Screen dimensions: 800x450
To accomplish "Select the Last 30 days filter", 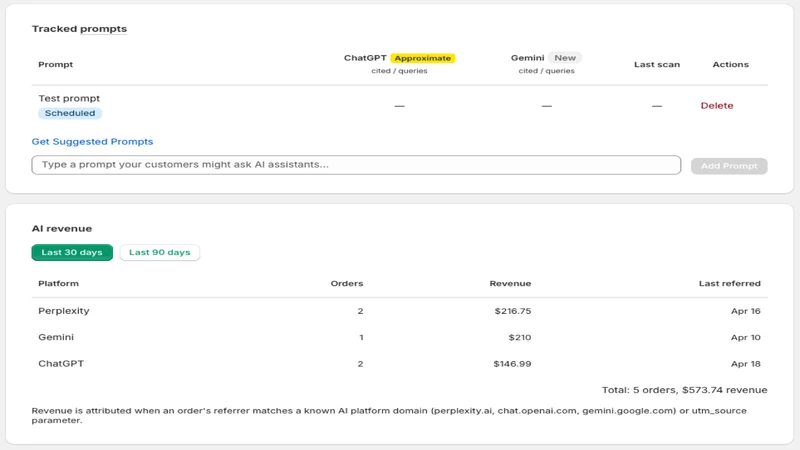I will point(72,253).
